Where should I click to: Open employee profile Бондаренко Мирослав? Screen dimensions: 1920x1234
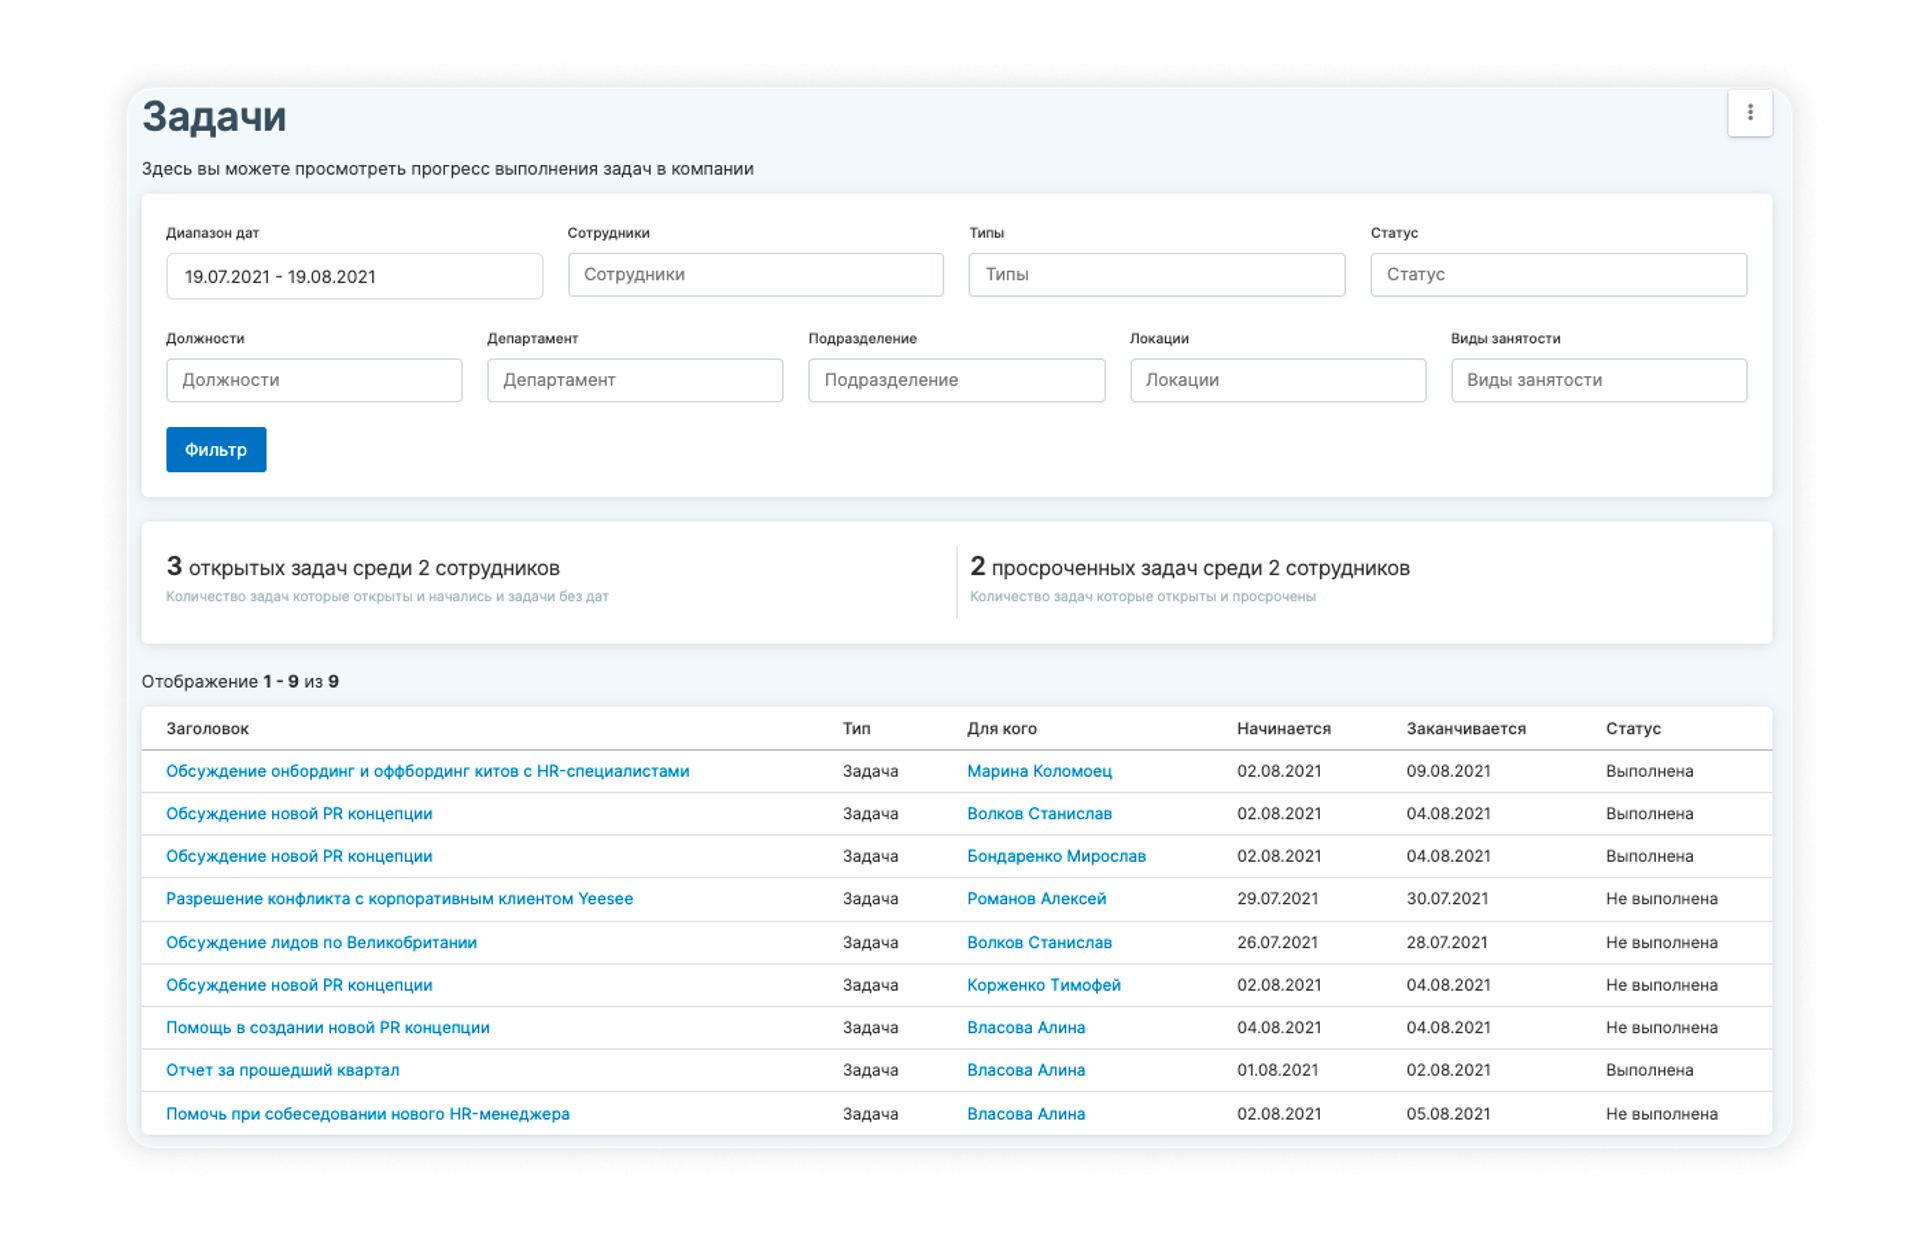1056,856
